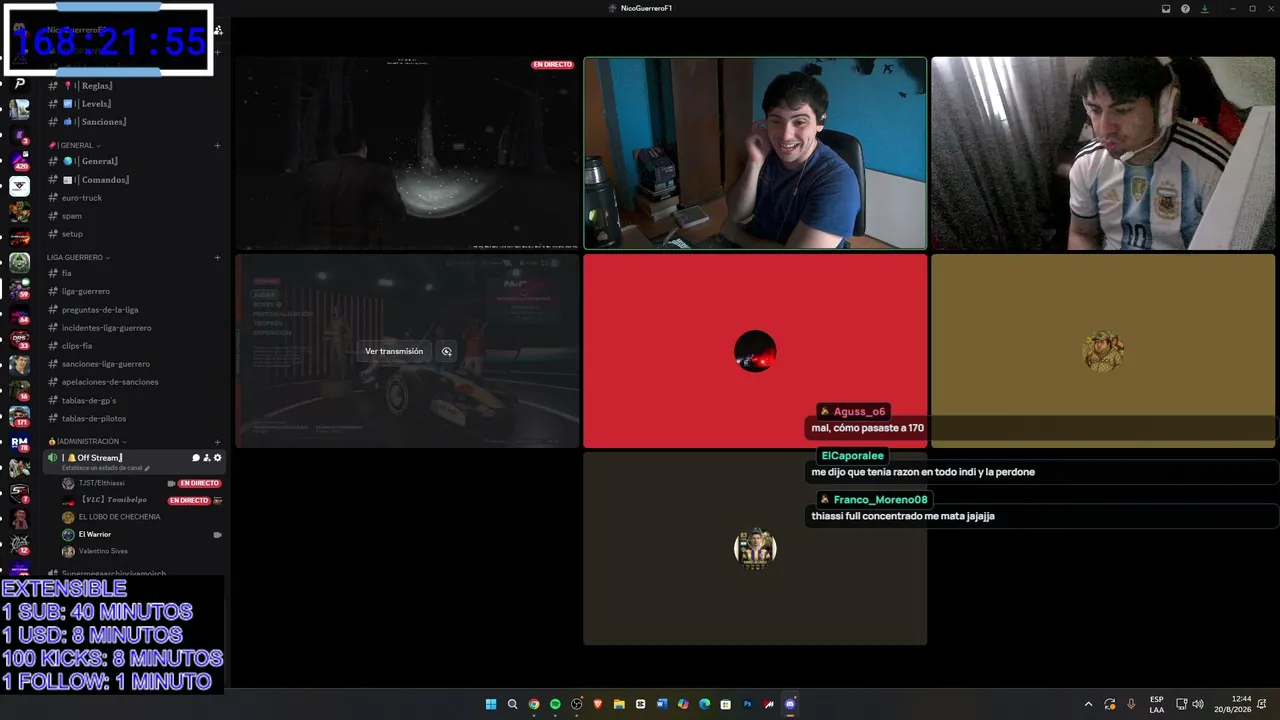The image size is (1280, 720).
Task: Open Spotify from the taskbar
Action: tap(555, 704)
